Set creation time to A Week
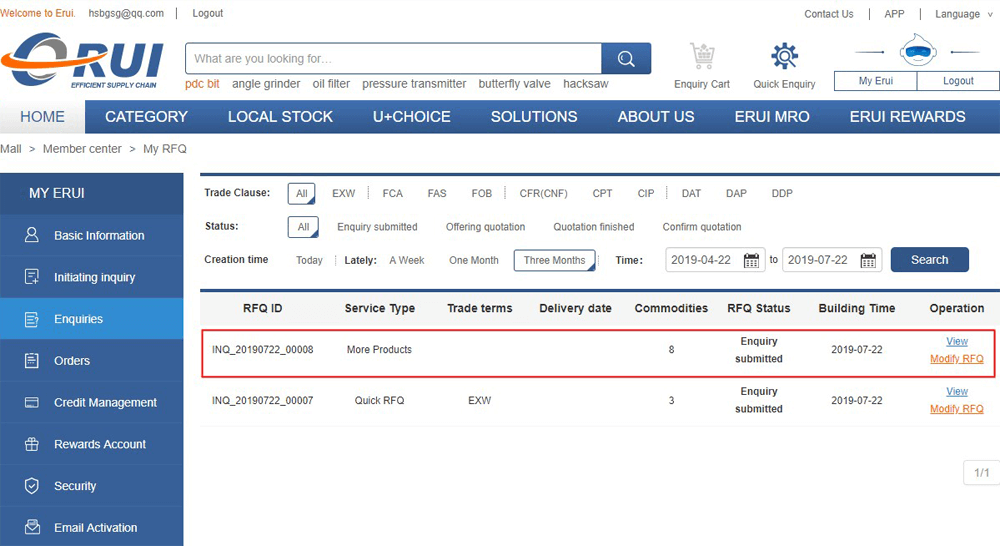Screen dimensions: 1000x546 tap(407, 260)
